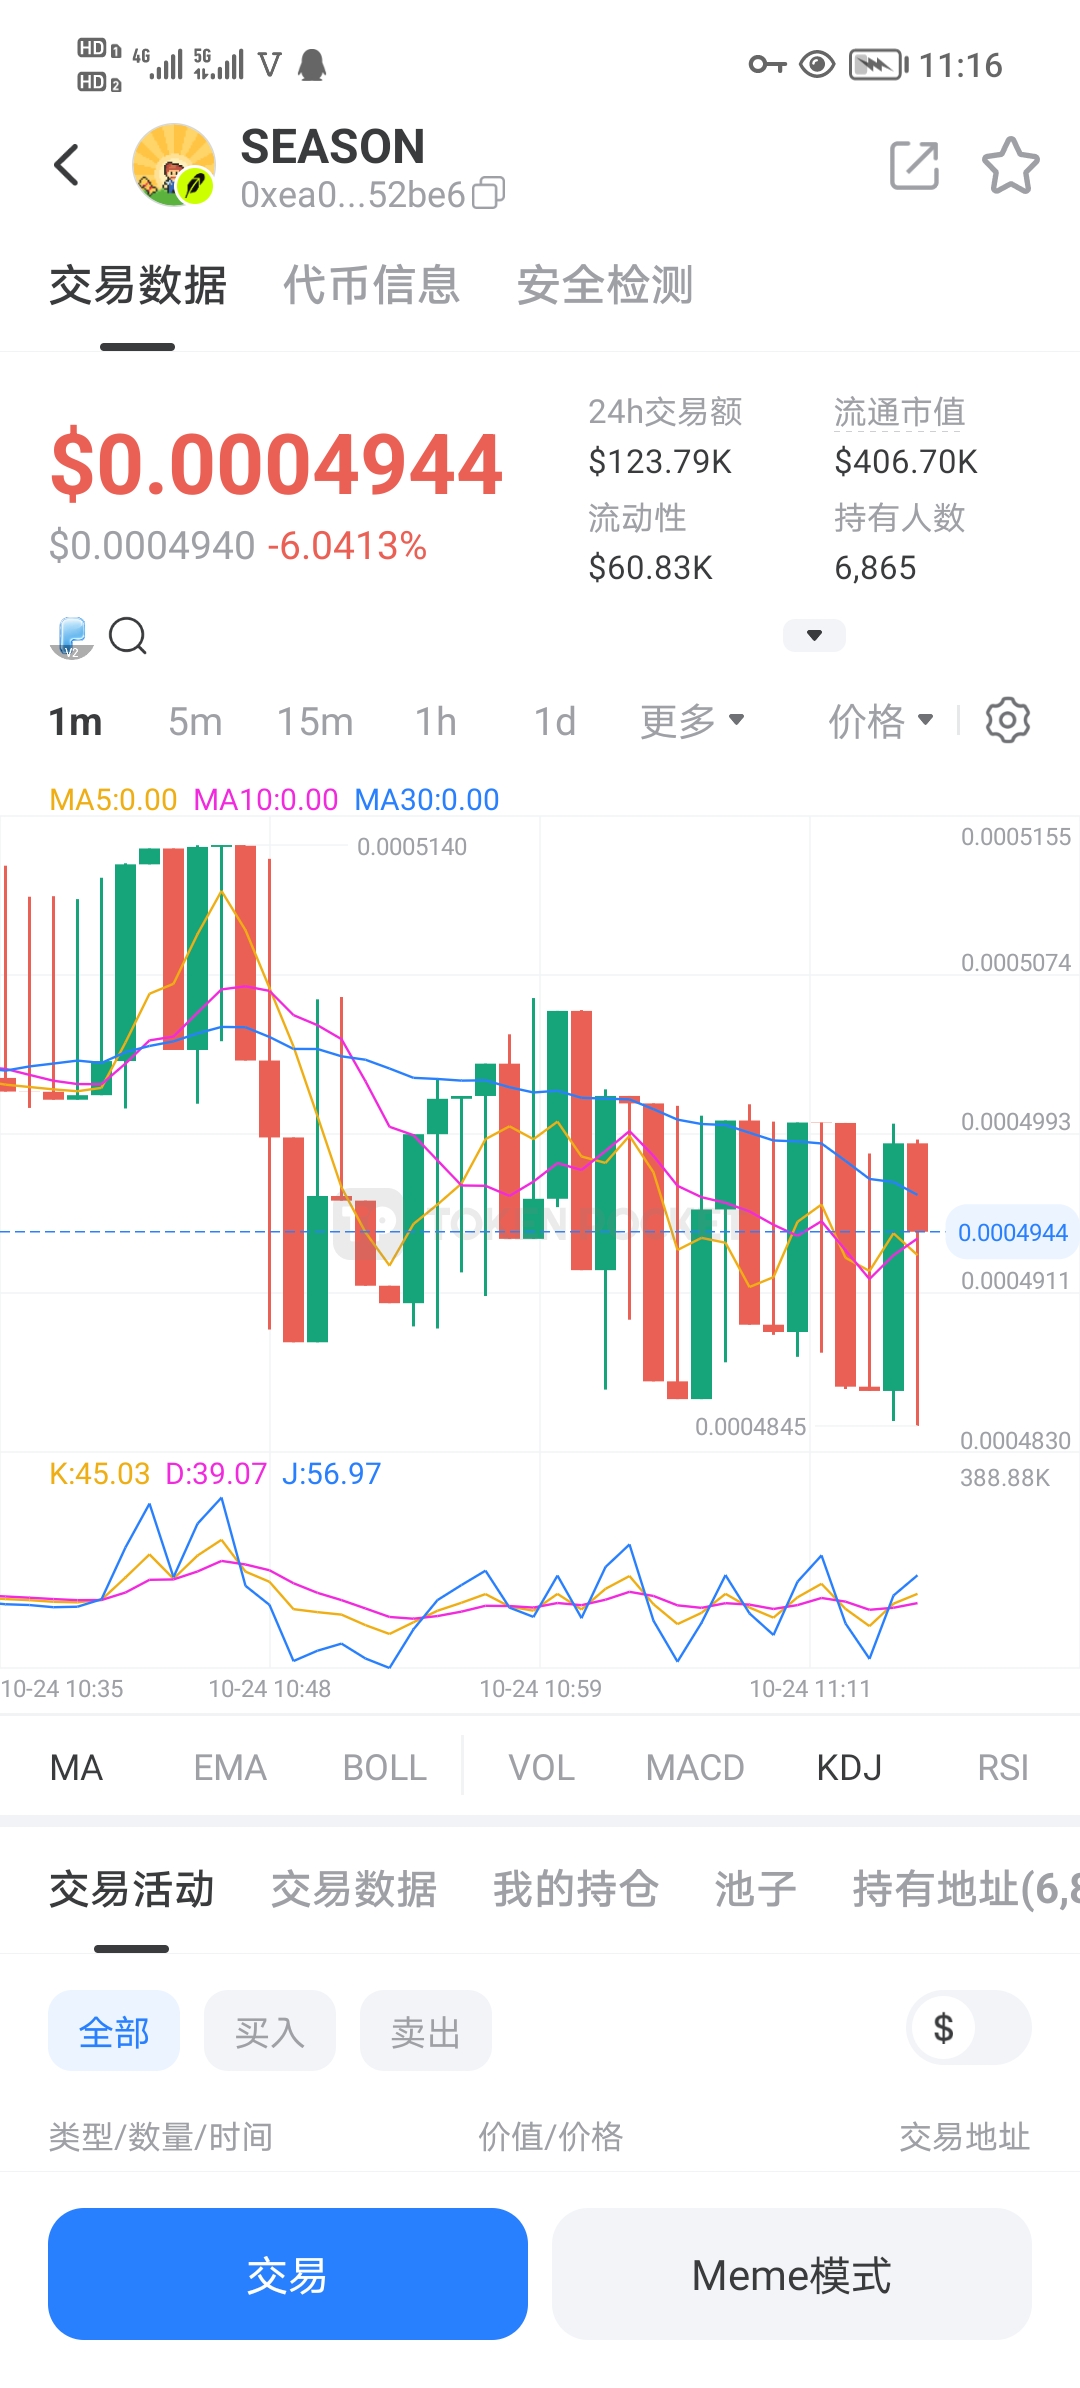Enable the MA indicator

click(77, 1768)
